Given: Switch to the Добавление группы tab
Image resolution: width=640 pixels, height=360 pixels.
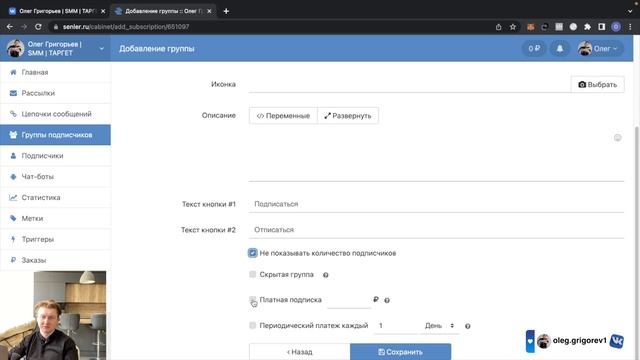Looking at the screenshot, I should click(x=163, y=11).
